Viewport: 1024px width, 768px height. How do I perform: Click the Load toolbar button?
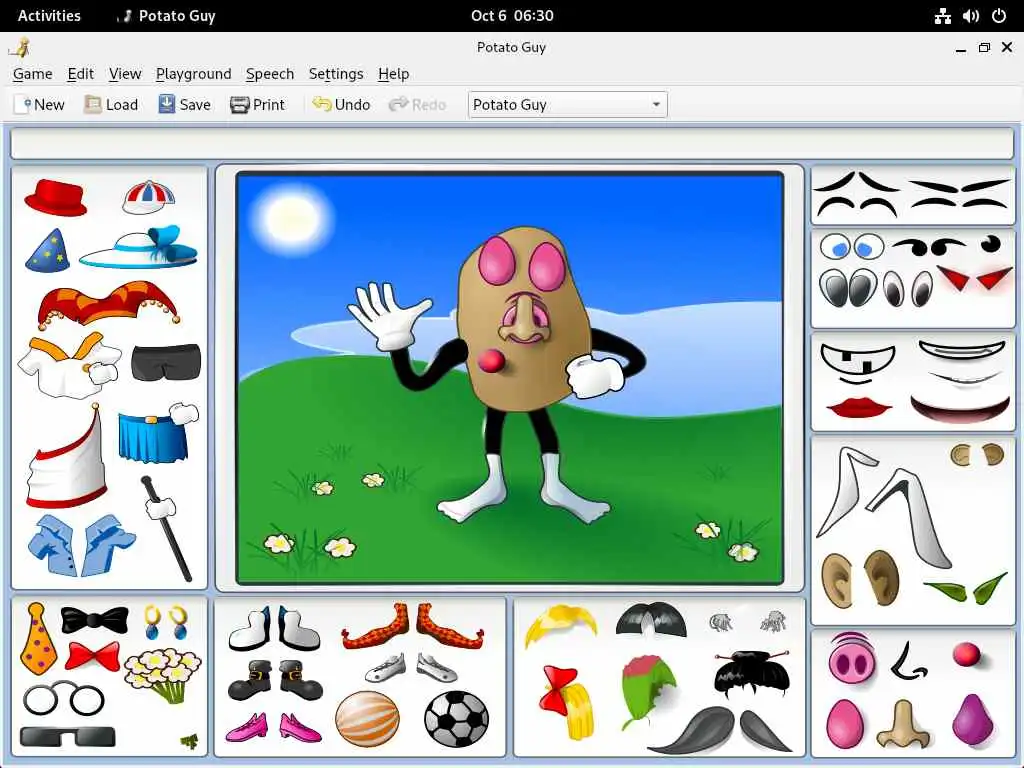[111, 104]
